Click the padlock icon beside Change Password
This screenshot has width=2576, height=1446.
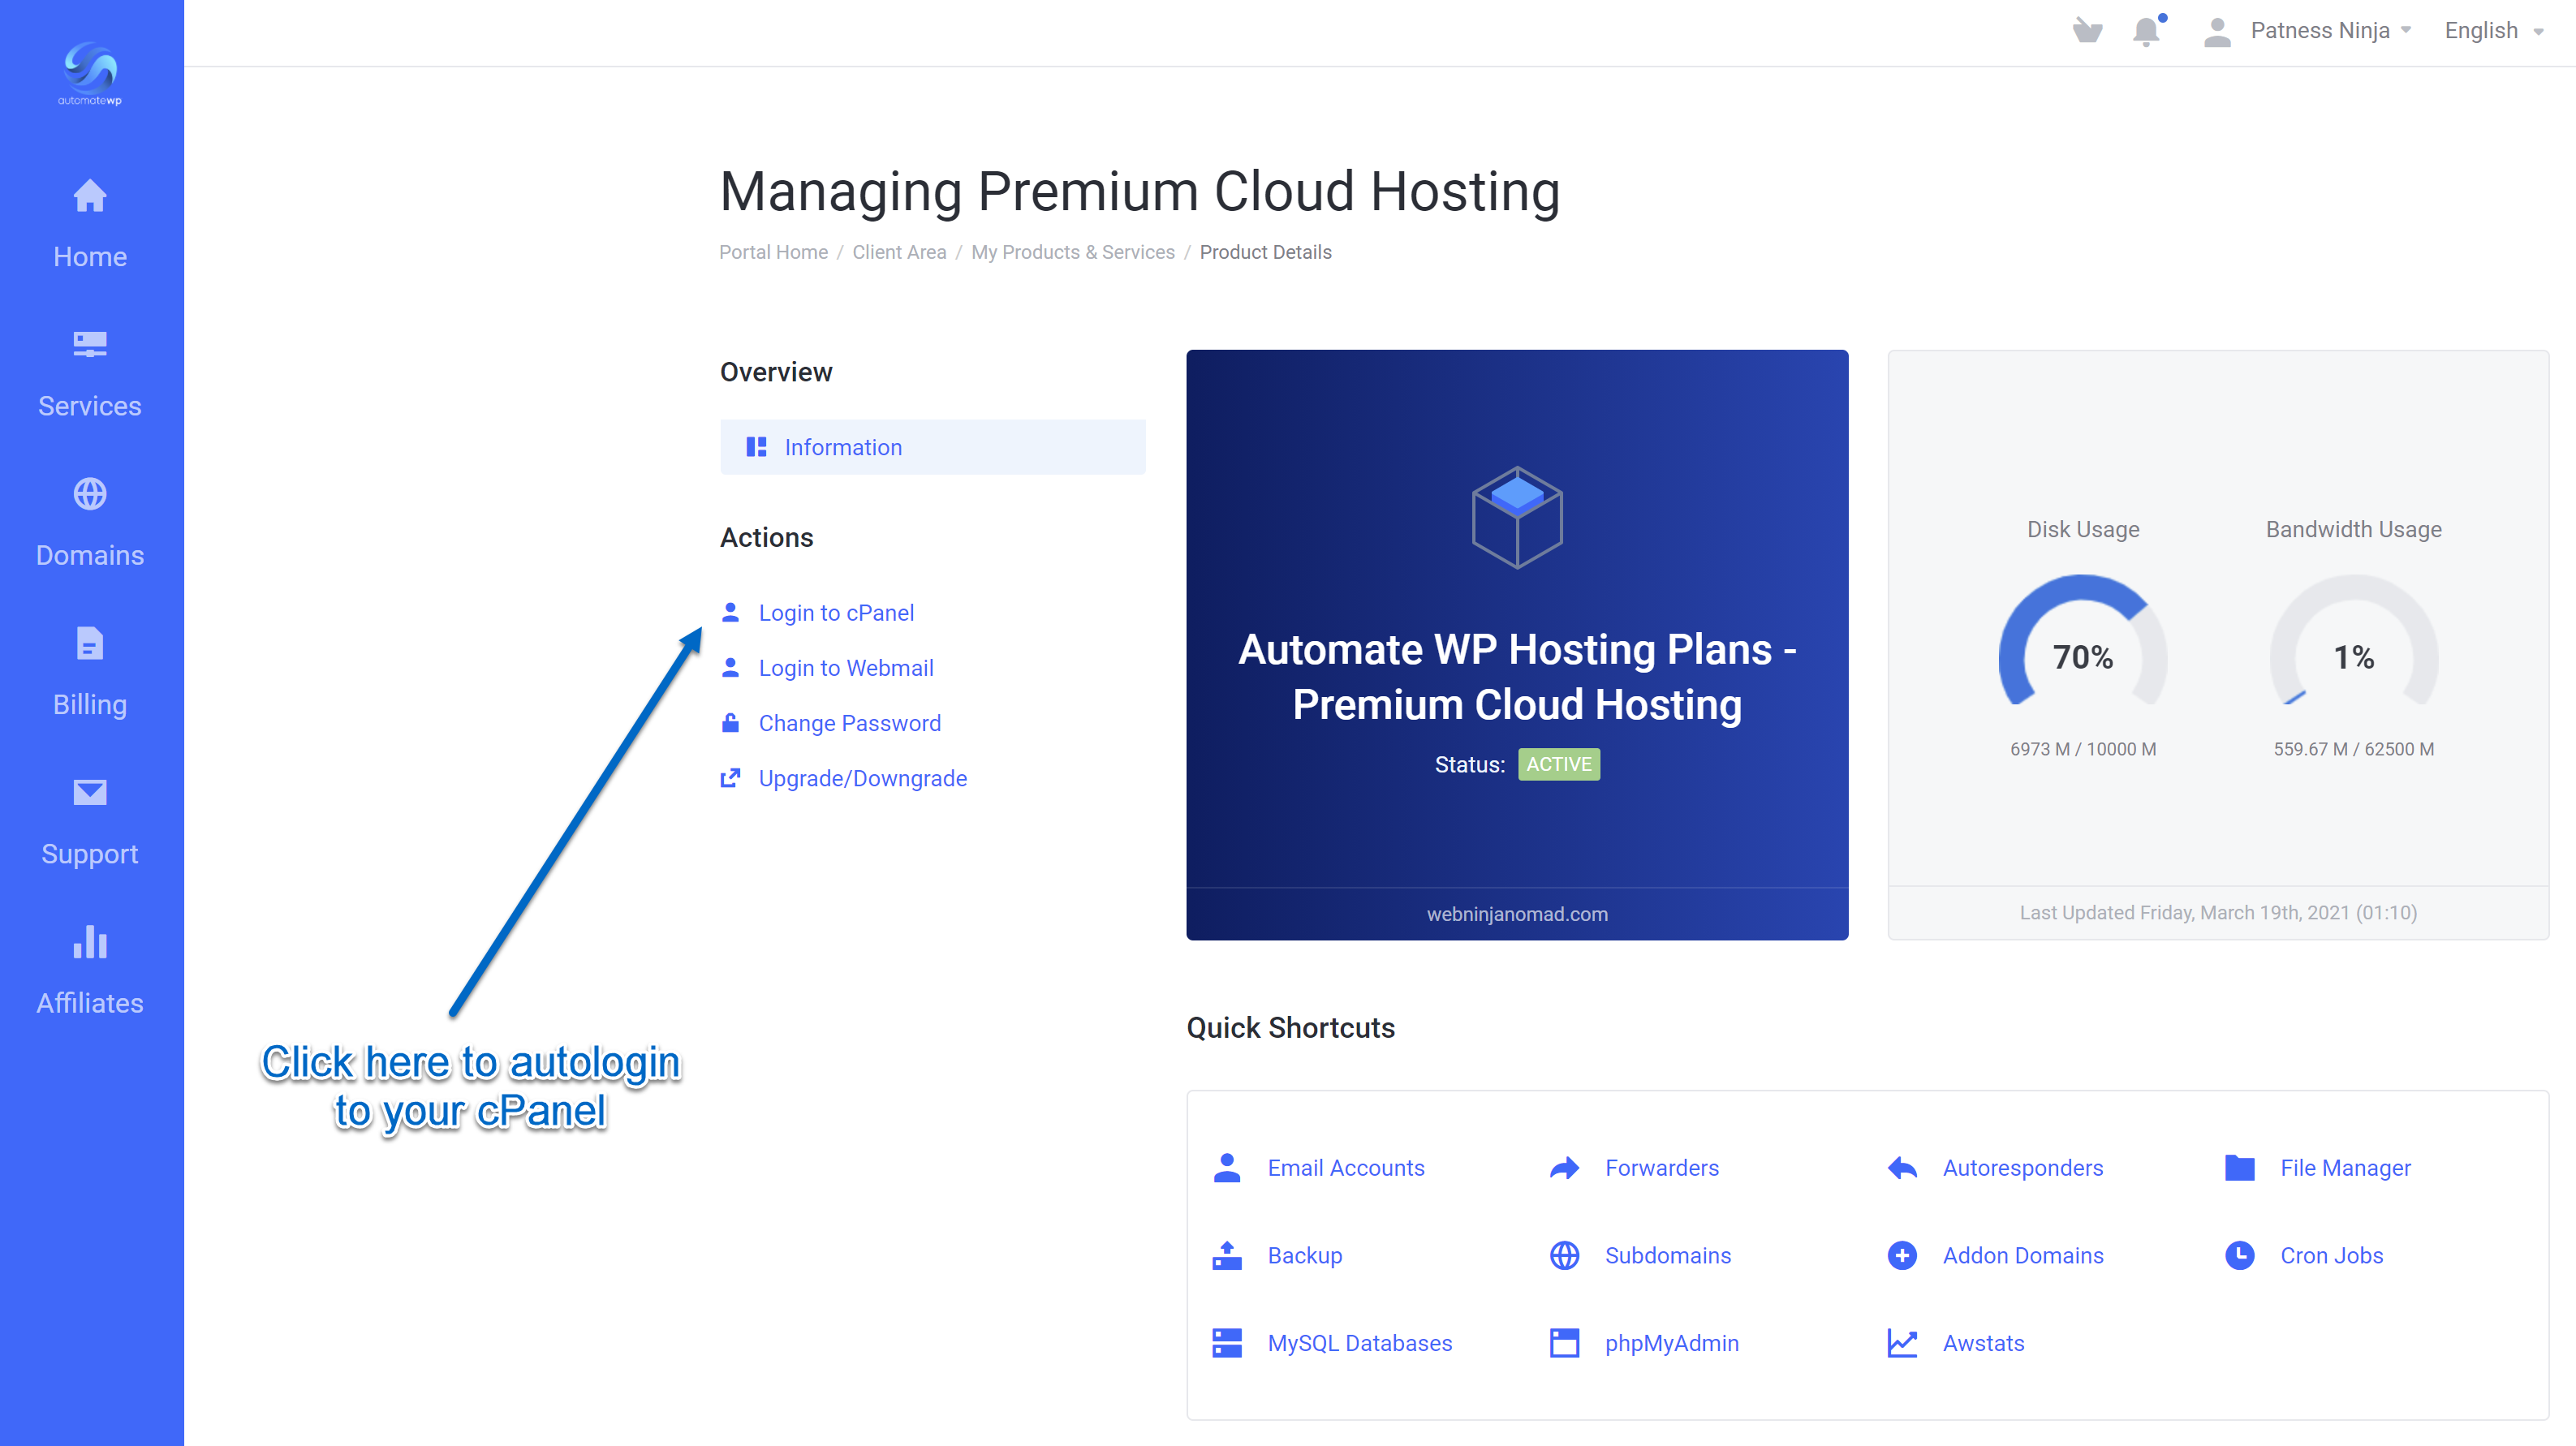(730, 722)
